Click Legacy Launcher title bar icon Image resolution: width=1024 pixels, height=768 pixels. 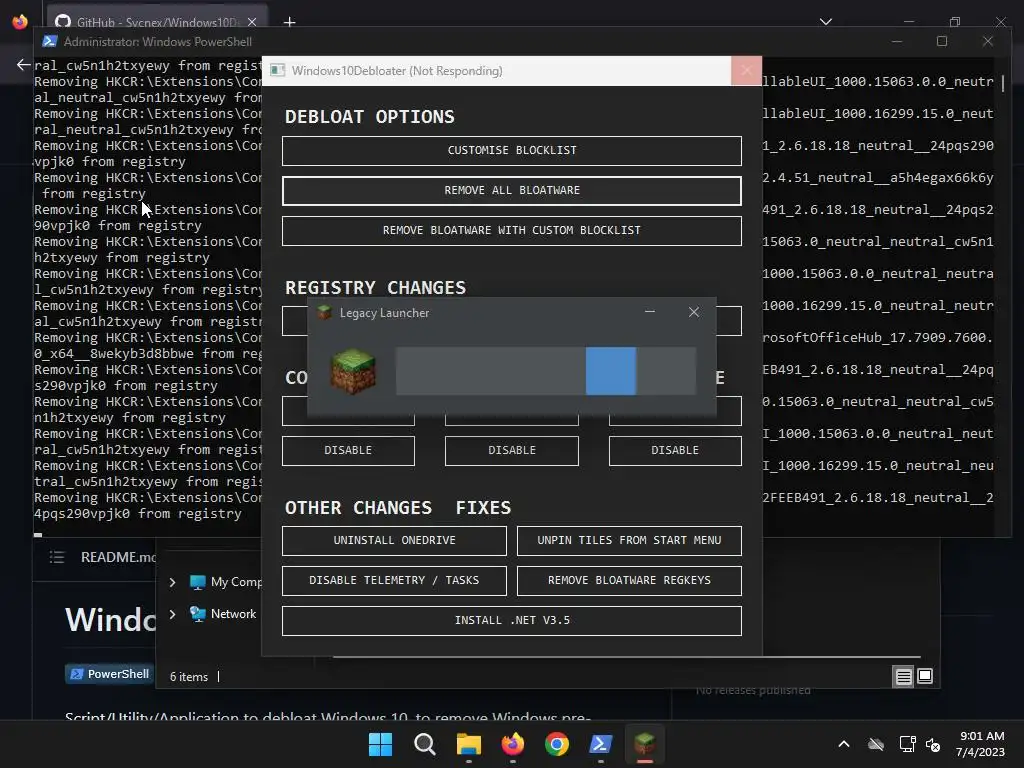pos(324,312)
